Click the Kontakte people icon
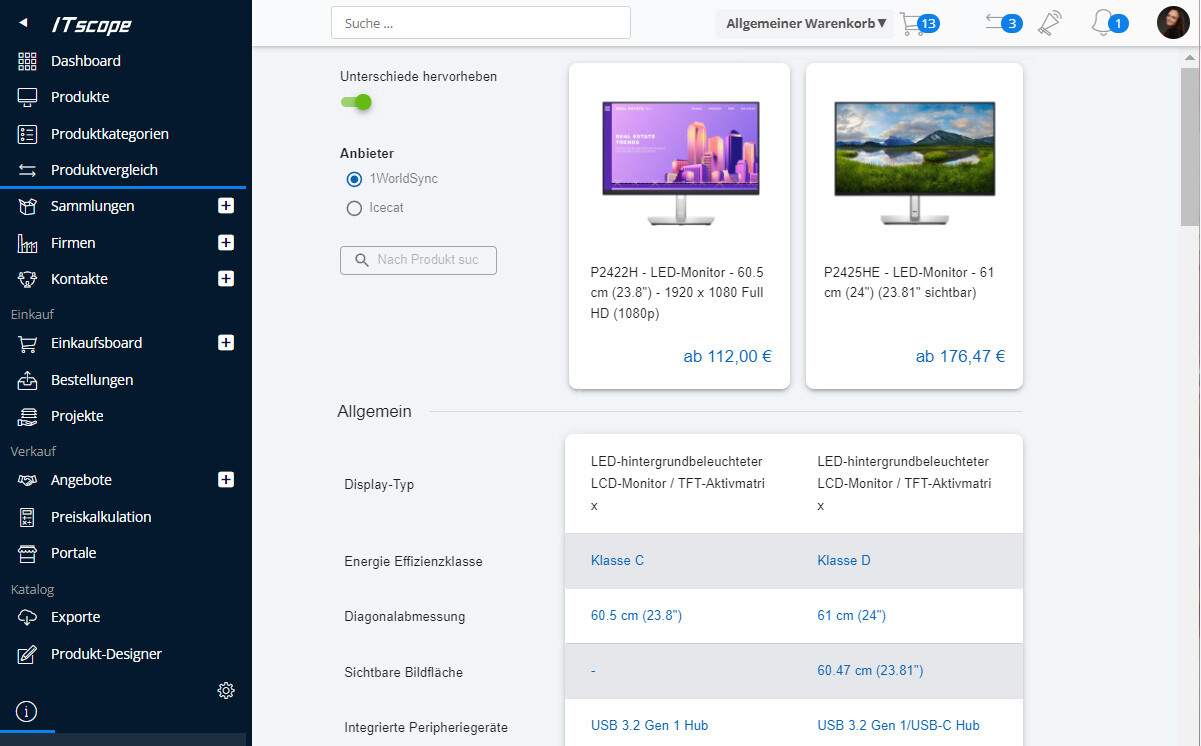Image resolution: width=1201 pixels, height=746 pixels. (x=28, y=279)
